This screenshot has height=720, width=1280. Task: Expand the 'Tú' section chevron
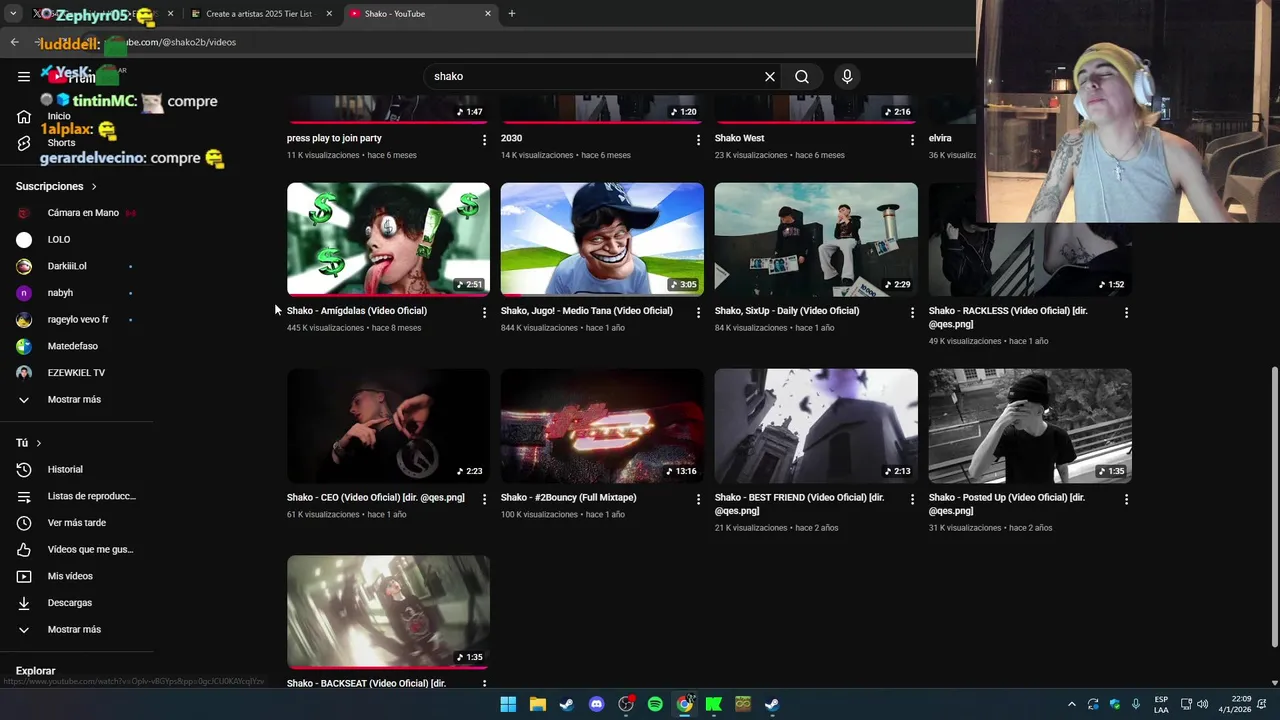[39, 443]
